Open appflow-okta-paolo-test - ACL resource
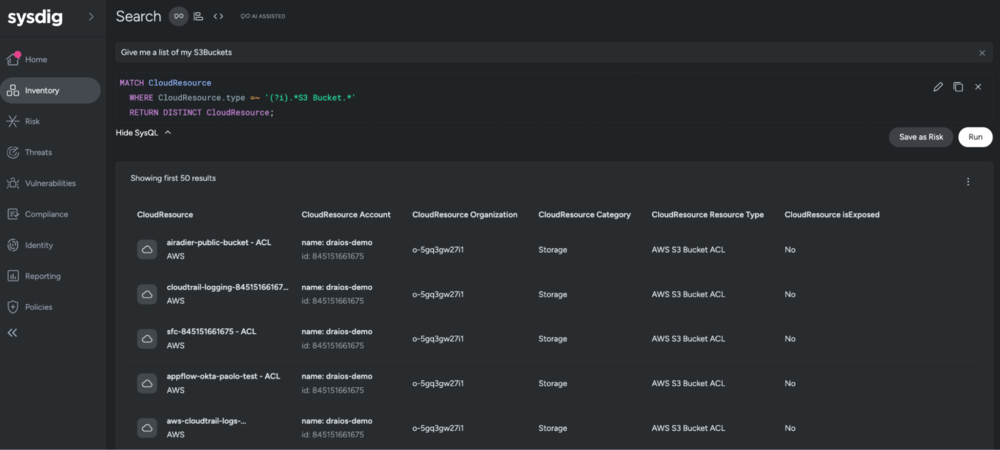Screen dimensions: 1000x450 [223, 377]
